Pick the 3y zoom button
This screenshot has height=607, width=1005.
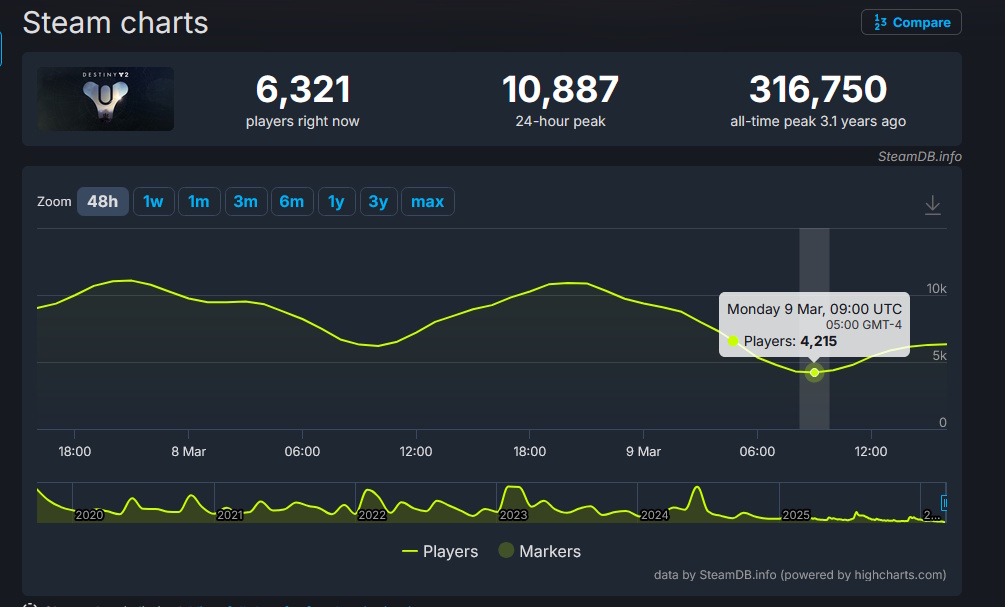coord(378,202)
